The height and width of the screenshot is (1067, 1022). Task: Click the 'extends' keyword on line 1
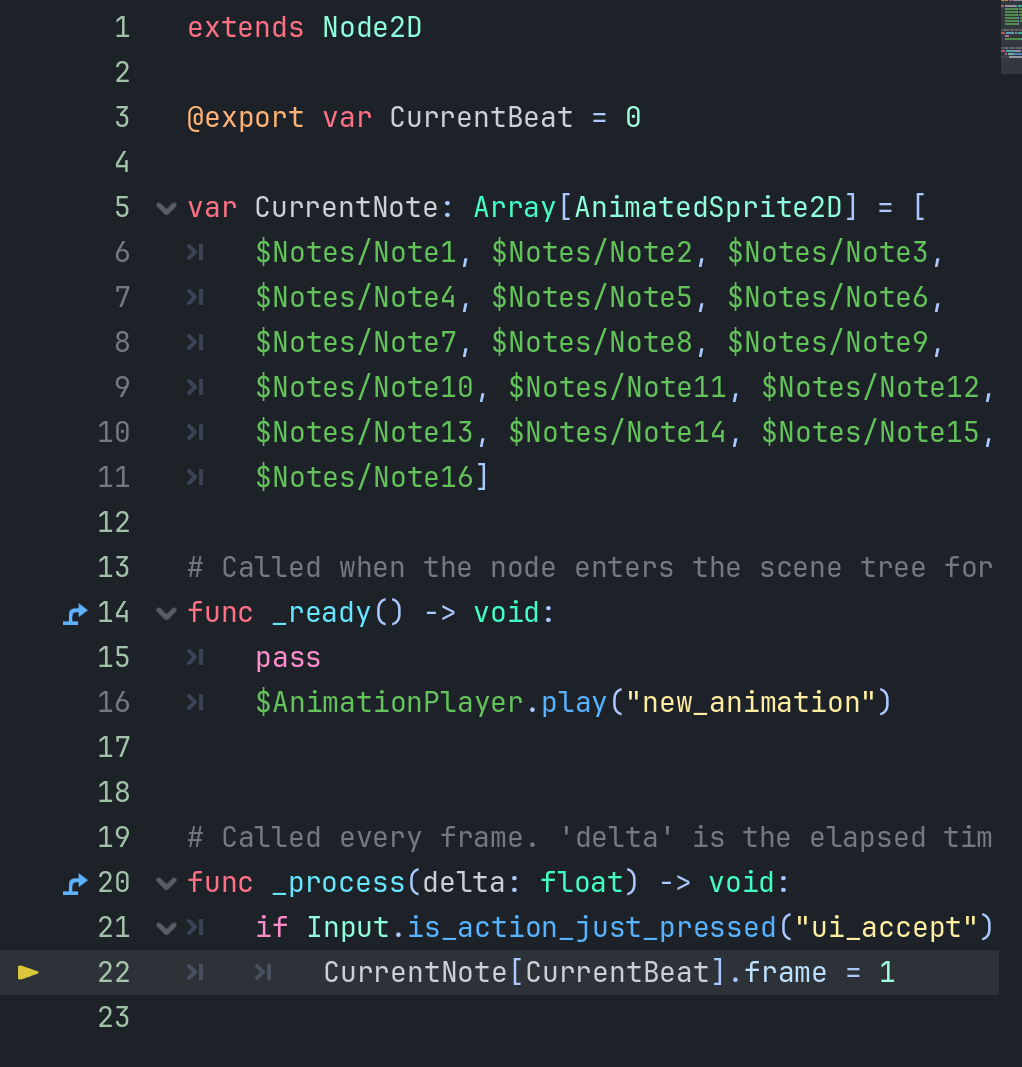pyautogui.click(x=246, y=28)
